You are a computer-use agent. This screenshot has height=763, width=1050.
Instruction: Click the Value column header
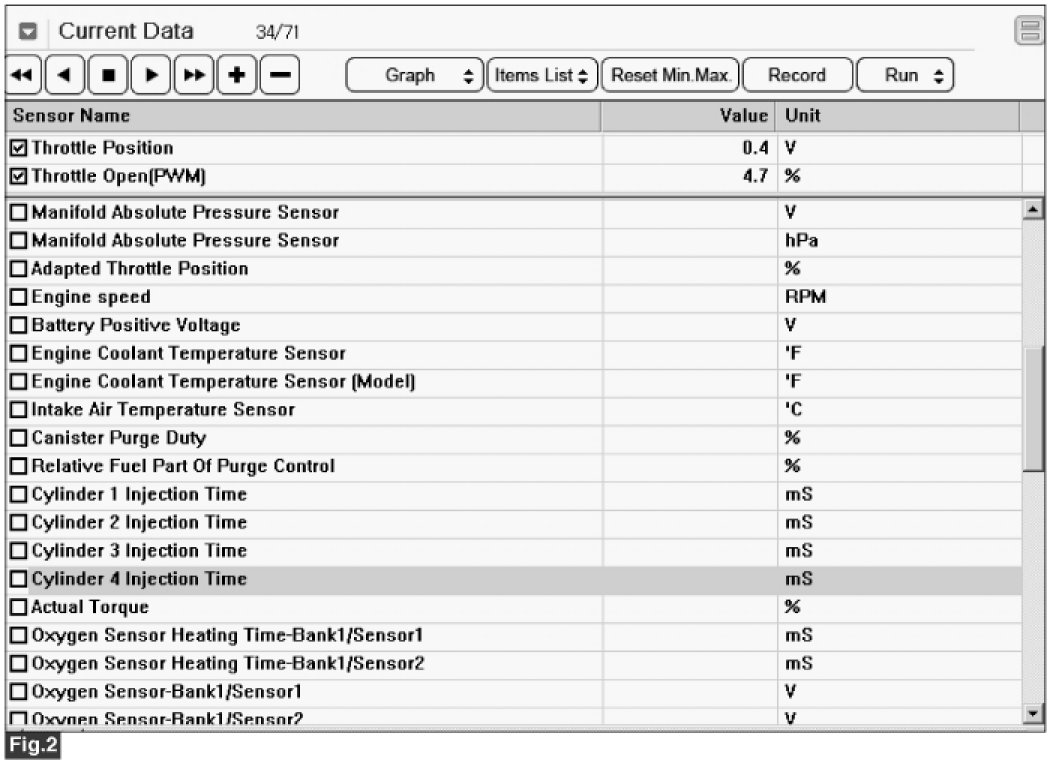[x=688, y=116]
